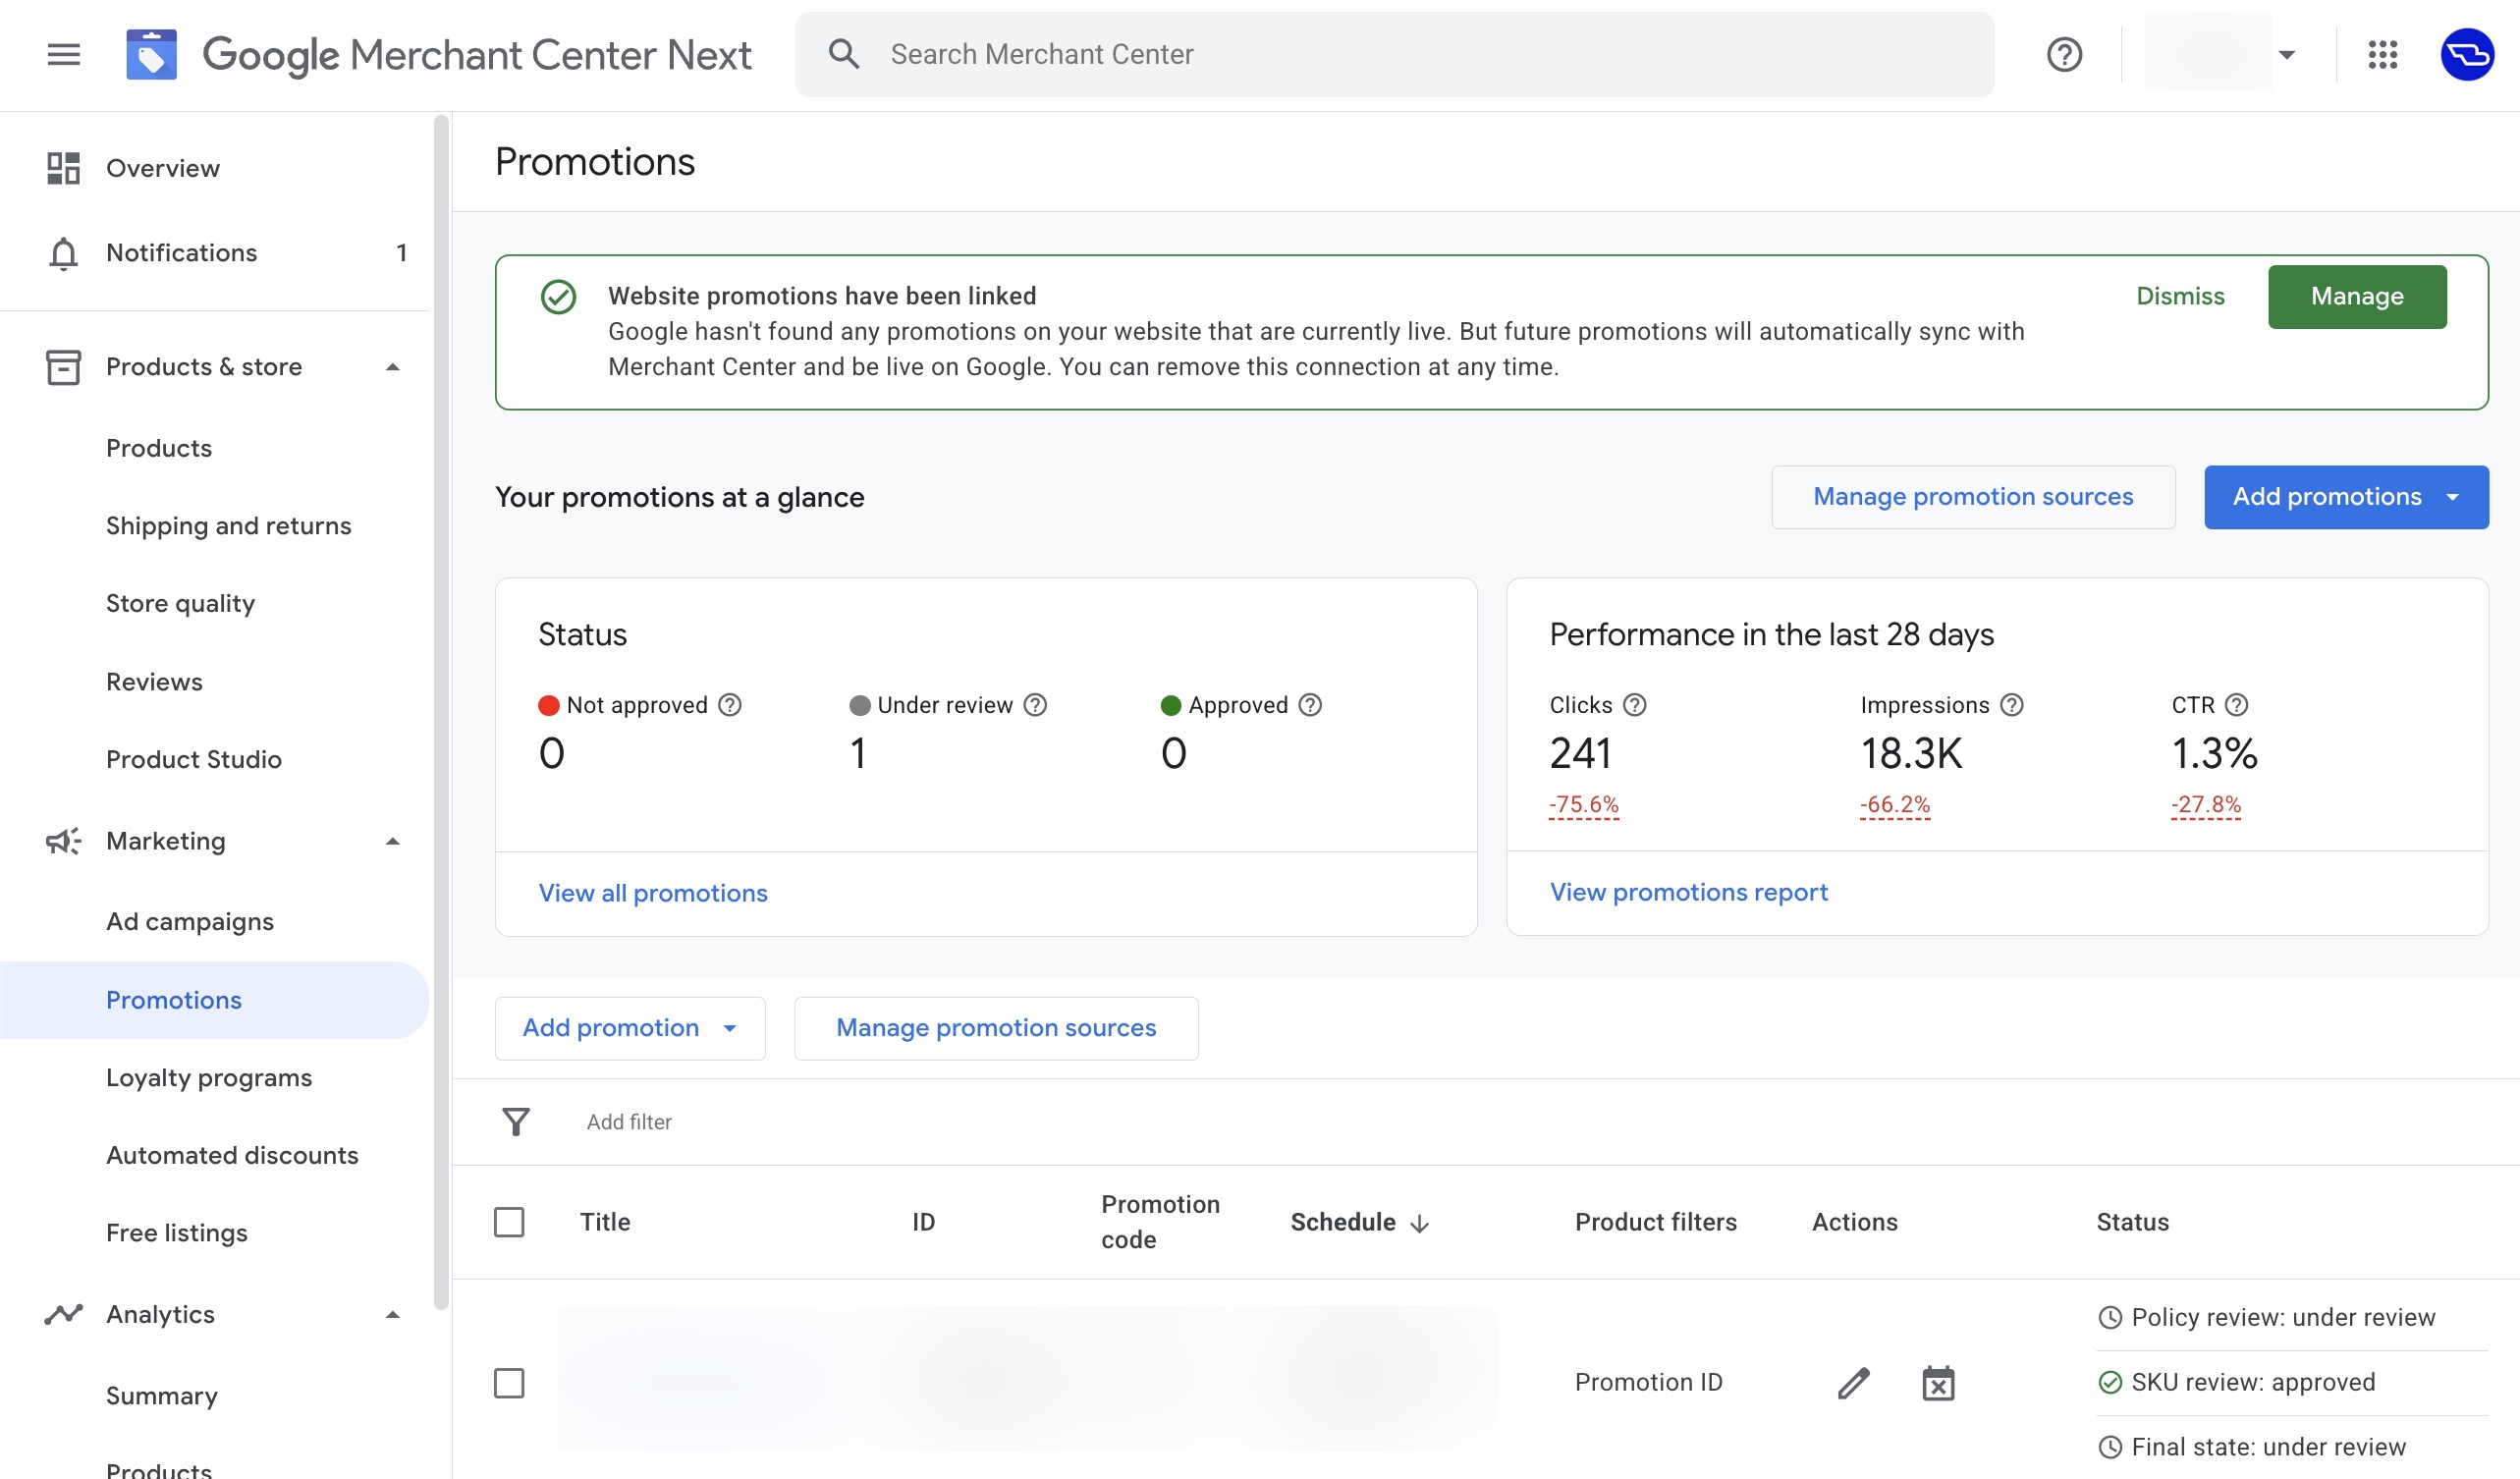The image size is (2520, 1479).
Task: Dismiss the website promotions banner
Action: click(x=2180, y=296)
